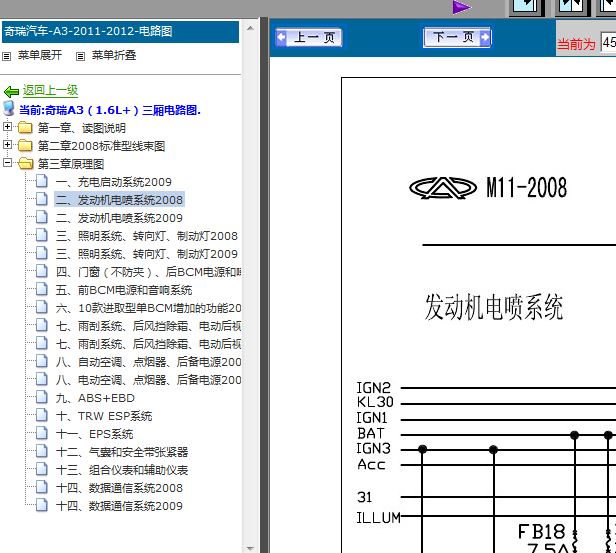Screen dimensions: 616x553
Task: Click the ILLUM rail label
Action: tap(378, 518)
